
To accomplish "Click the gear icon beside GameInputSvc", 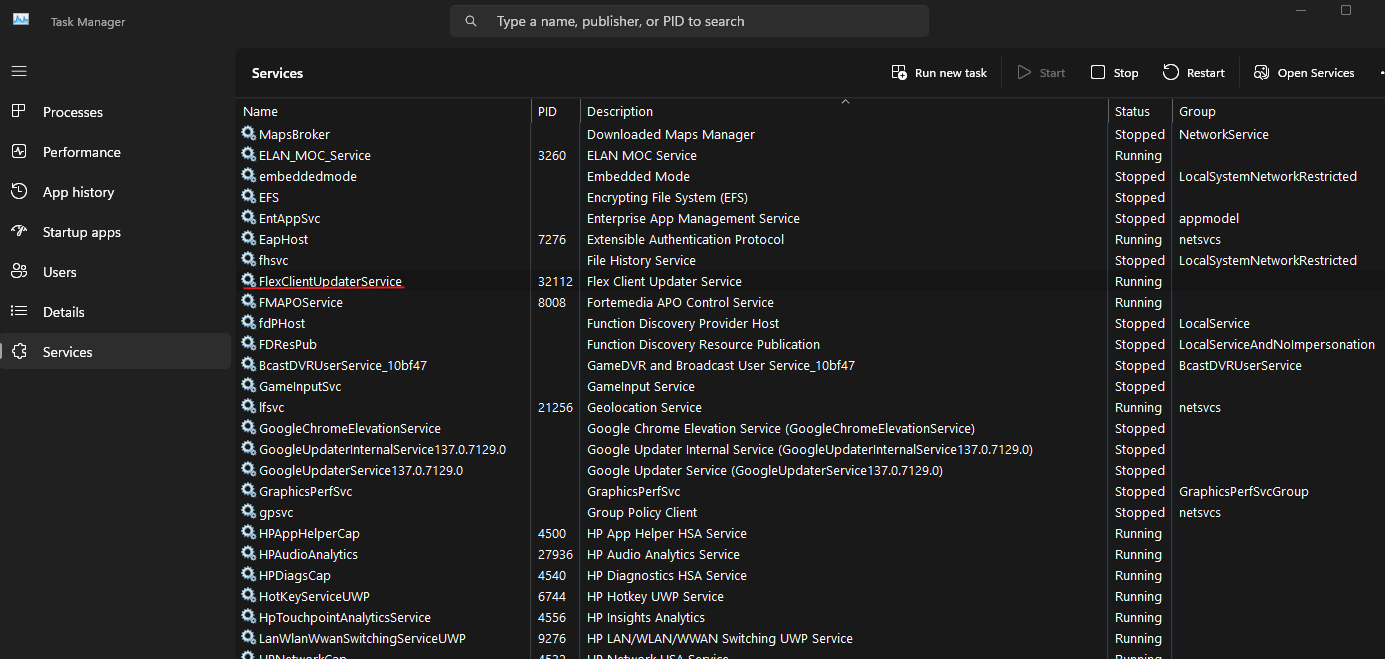I will 249,386.
